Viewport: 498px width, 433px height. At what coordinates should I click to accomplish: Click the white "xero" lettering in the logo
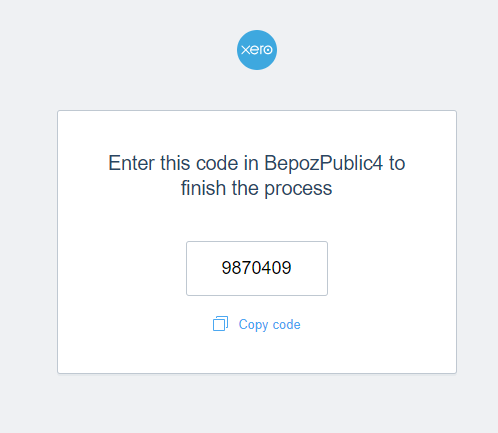pos(257,50)
